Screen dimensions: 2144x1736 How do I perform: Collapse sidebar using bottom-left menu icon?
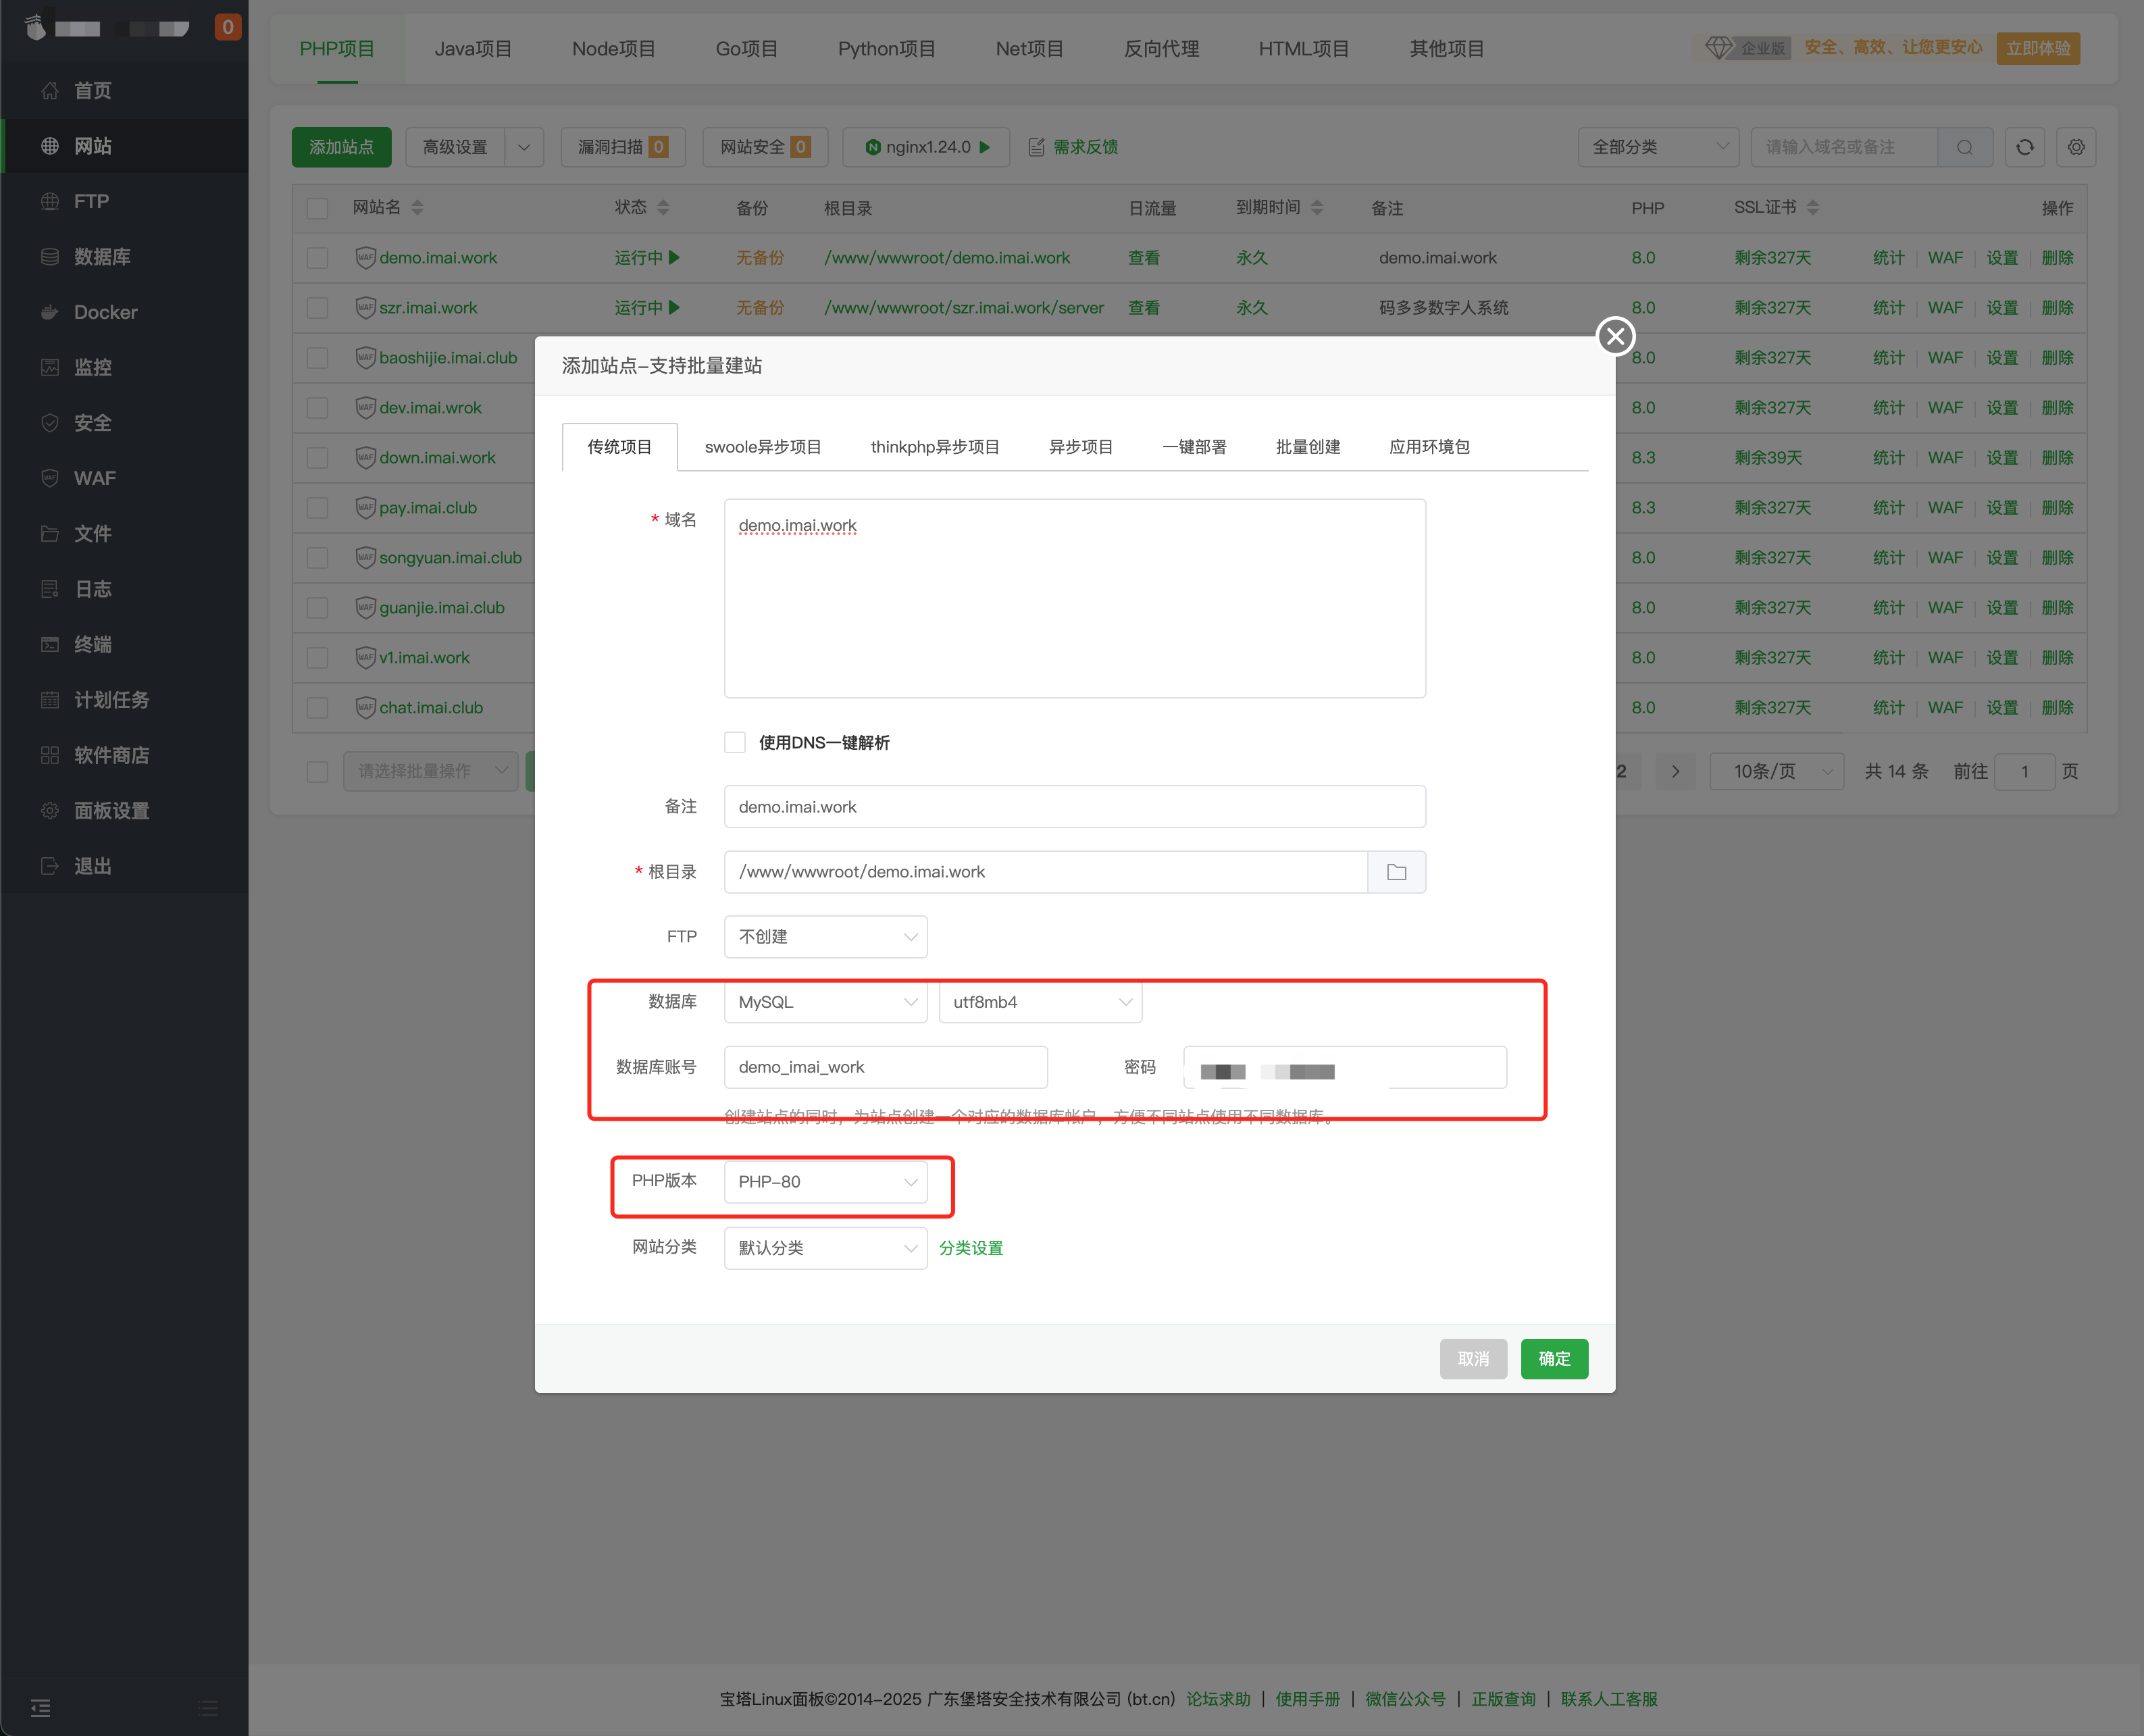tap(40, 1707)
